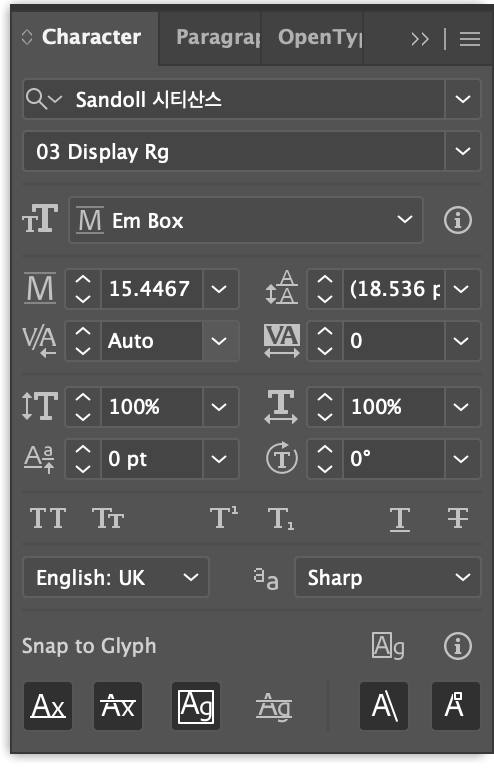Toggle Small Caps formatting
This screenshot has height=768, width=494.
coord(108,518)
